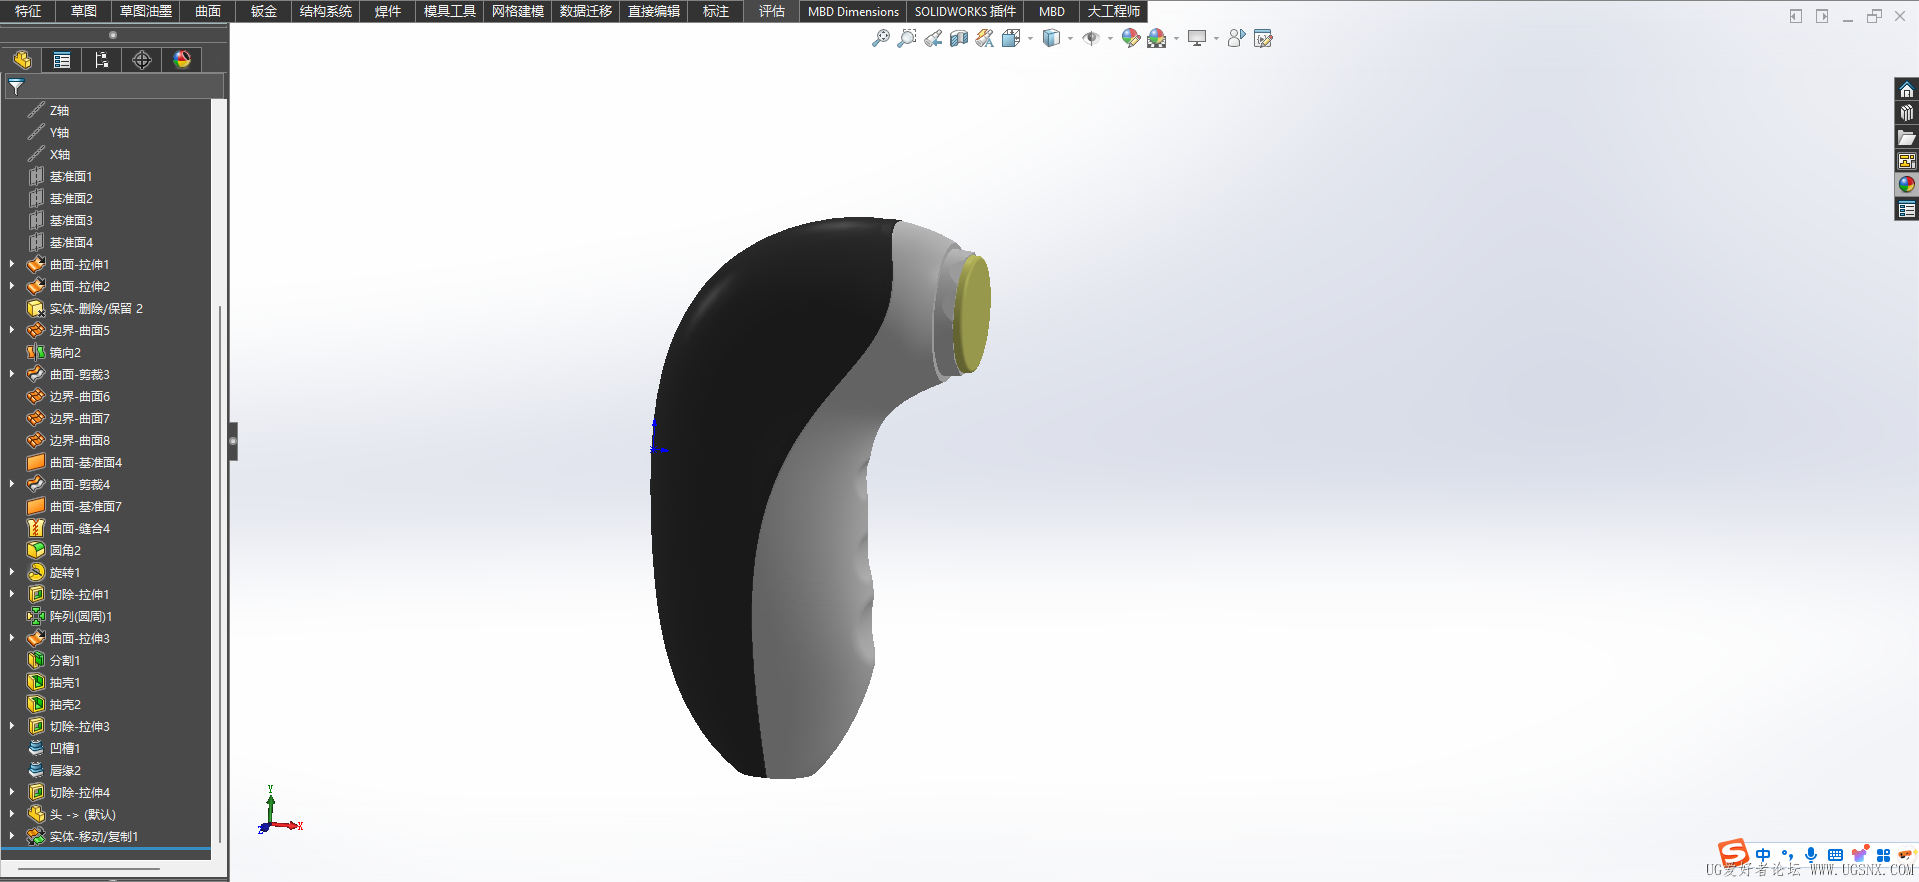Expand the 切除-拉伸3 feature node

(x=12, y=726)
